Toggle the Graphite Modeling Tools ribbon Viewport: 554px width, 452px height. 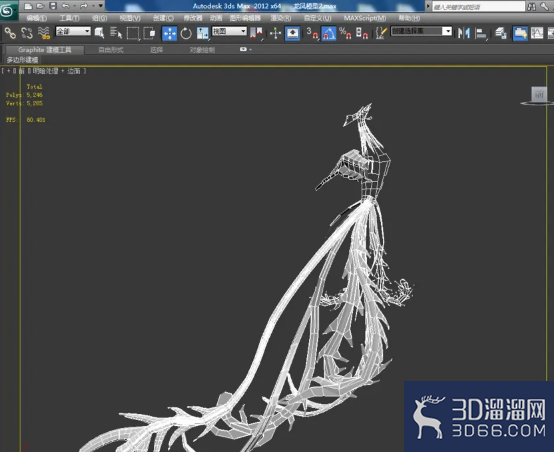pyautogui.click(x=520, y=34)
